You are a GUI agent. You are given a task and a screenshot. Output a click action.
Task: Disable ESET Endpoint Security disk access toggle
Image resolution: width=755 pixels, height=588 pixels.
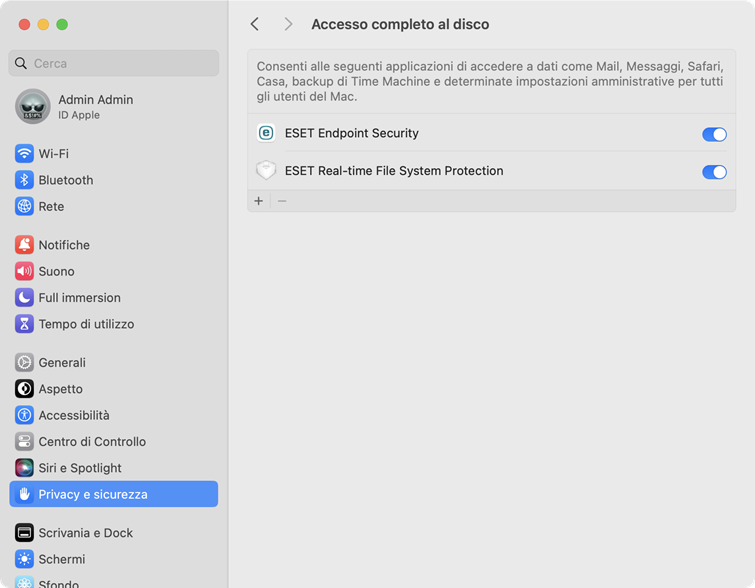pyautogui.click(x=714, y=134)
